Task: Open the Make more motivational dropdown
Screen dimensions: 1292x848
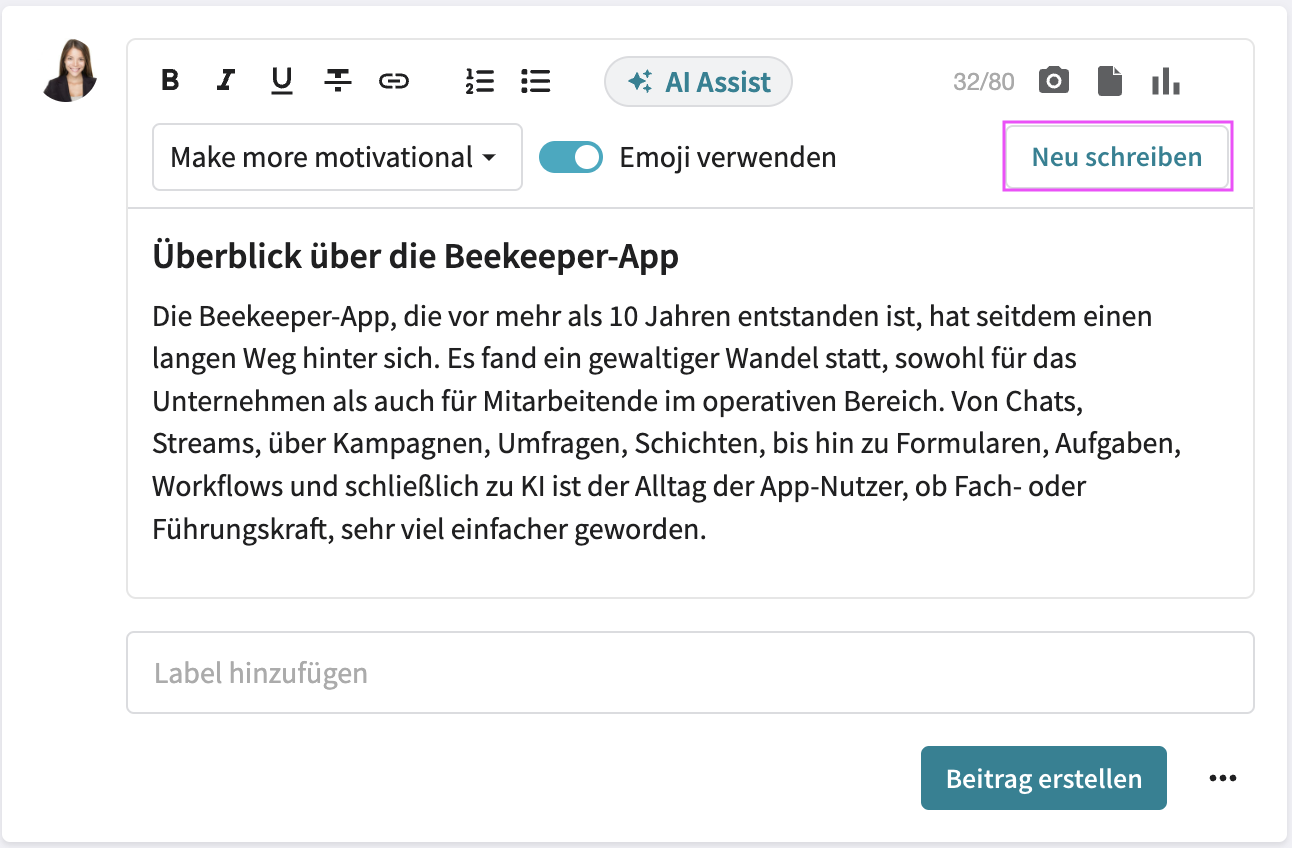Action: (337, 157)
